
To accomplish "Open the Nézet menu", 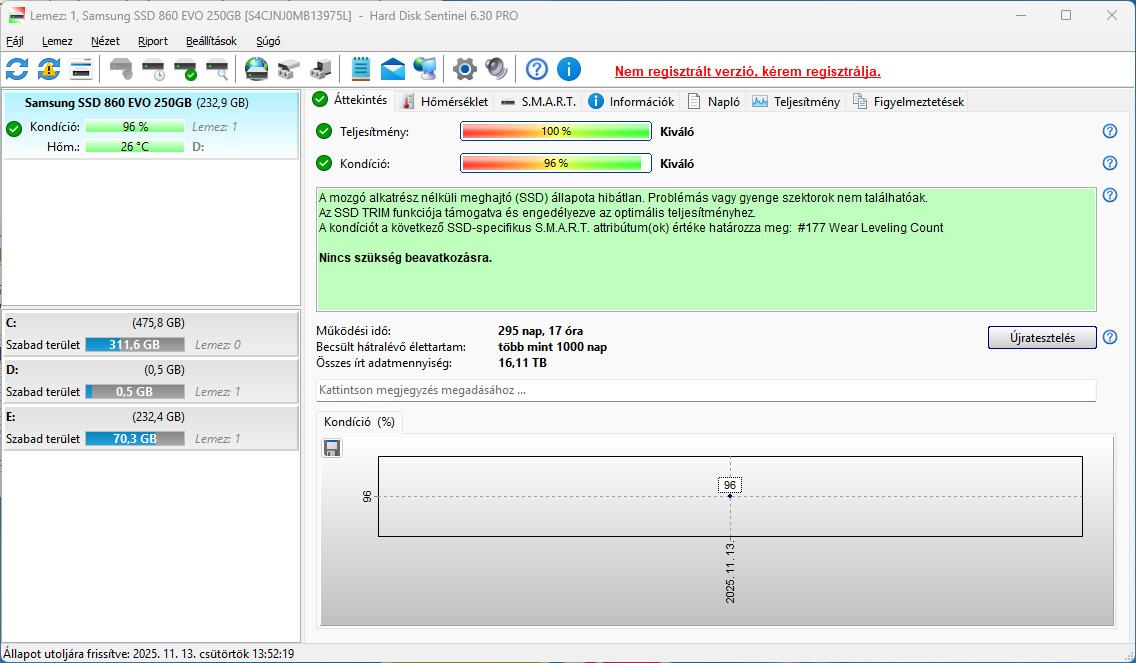I will click(105, 41).
